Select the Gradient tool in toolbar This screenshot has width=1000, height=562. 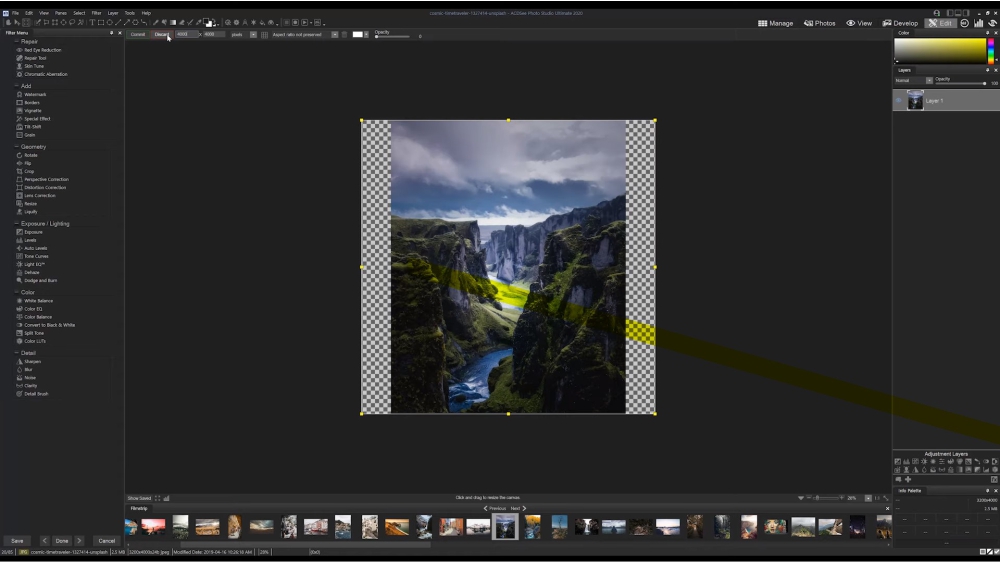pos(173,22)
